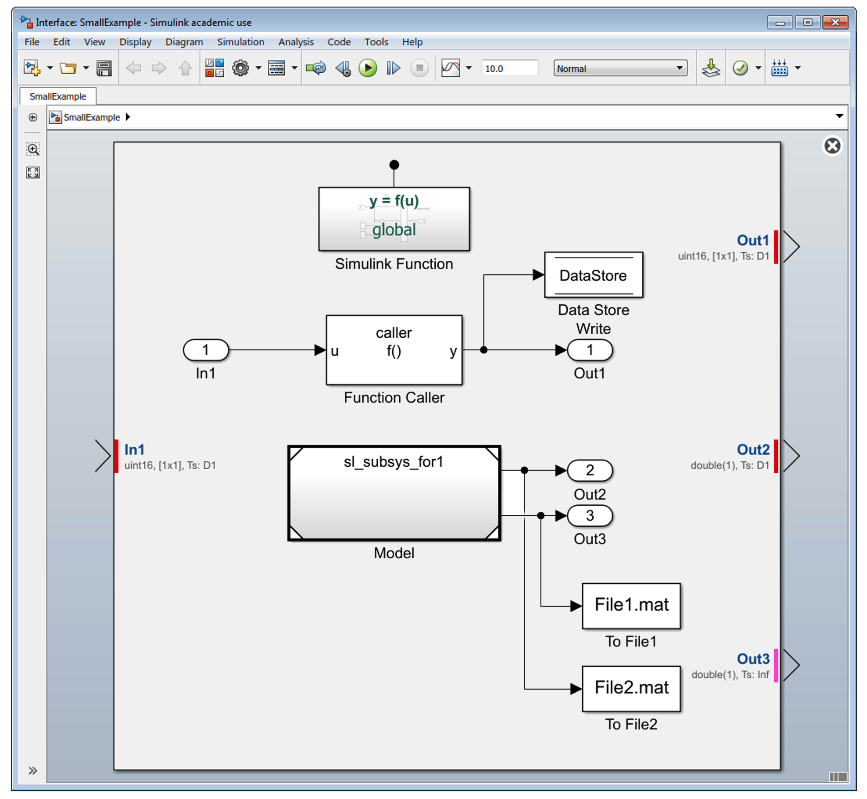Create a new model from toolbar
Image resolution: width=867 pixels, height=799 pixels.
[x=32, y=68]
